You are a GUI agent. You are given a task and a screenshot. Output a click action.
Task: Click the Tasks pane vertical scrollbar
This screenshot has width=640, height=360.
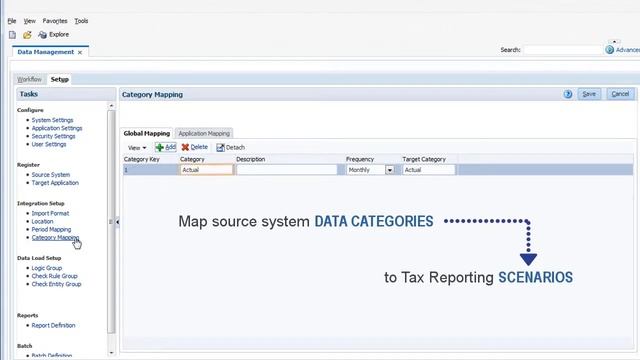click(x=111, y=222)
